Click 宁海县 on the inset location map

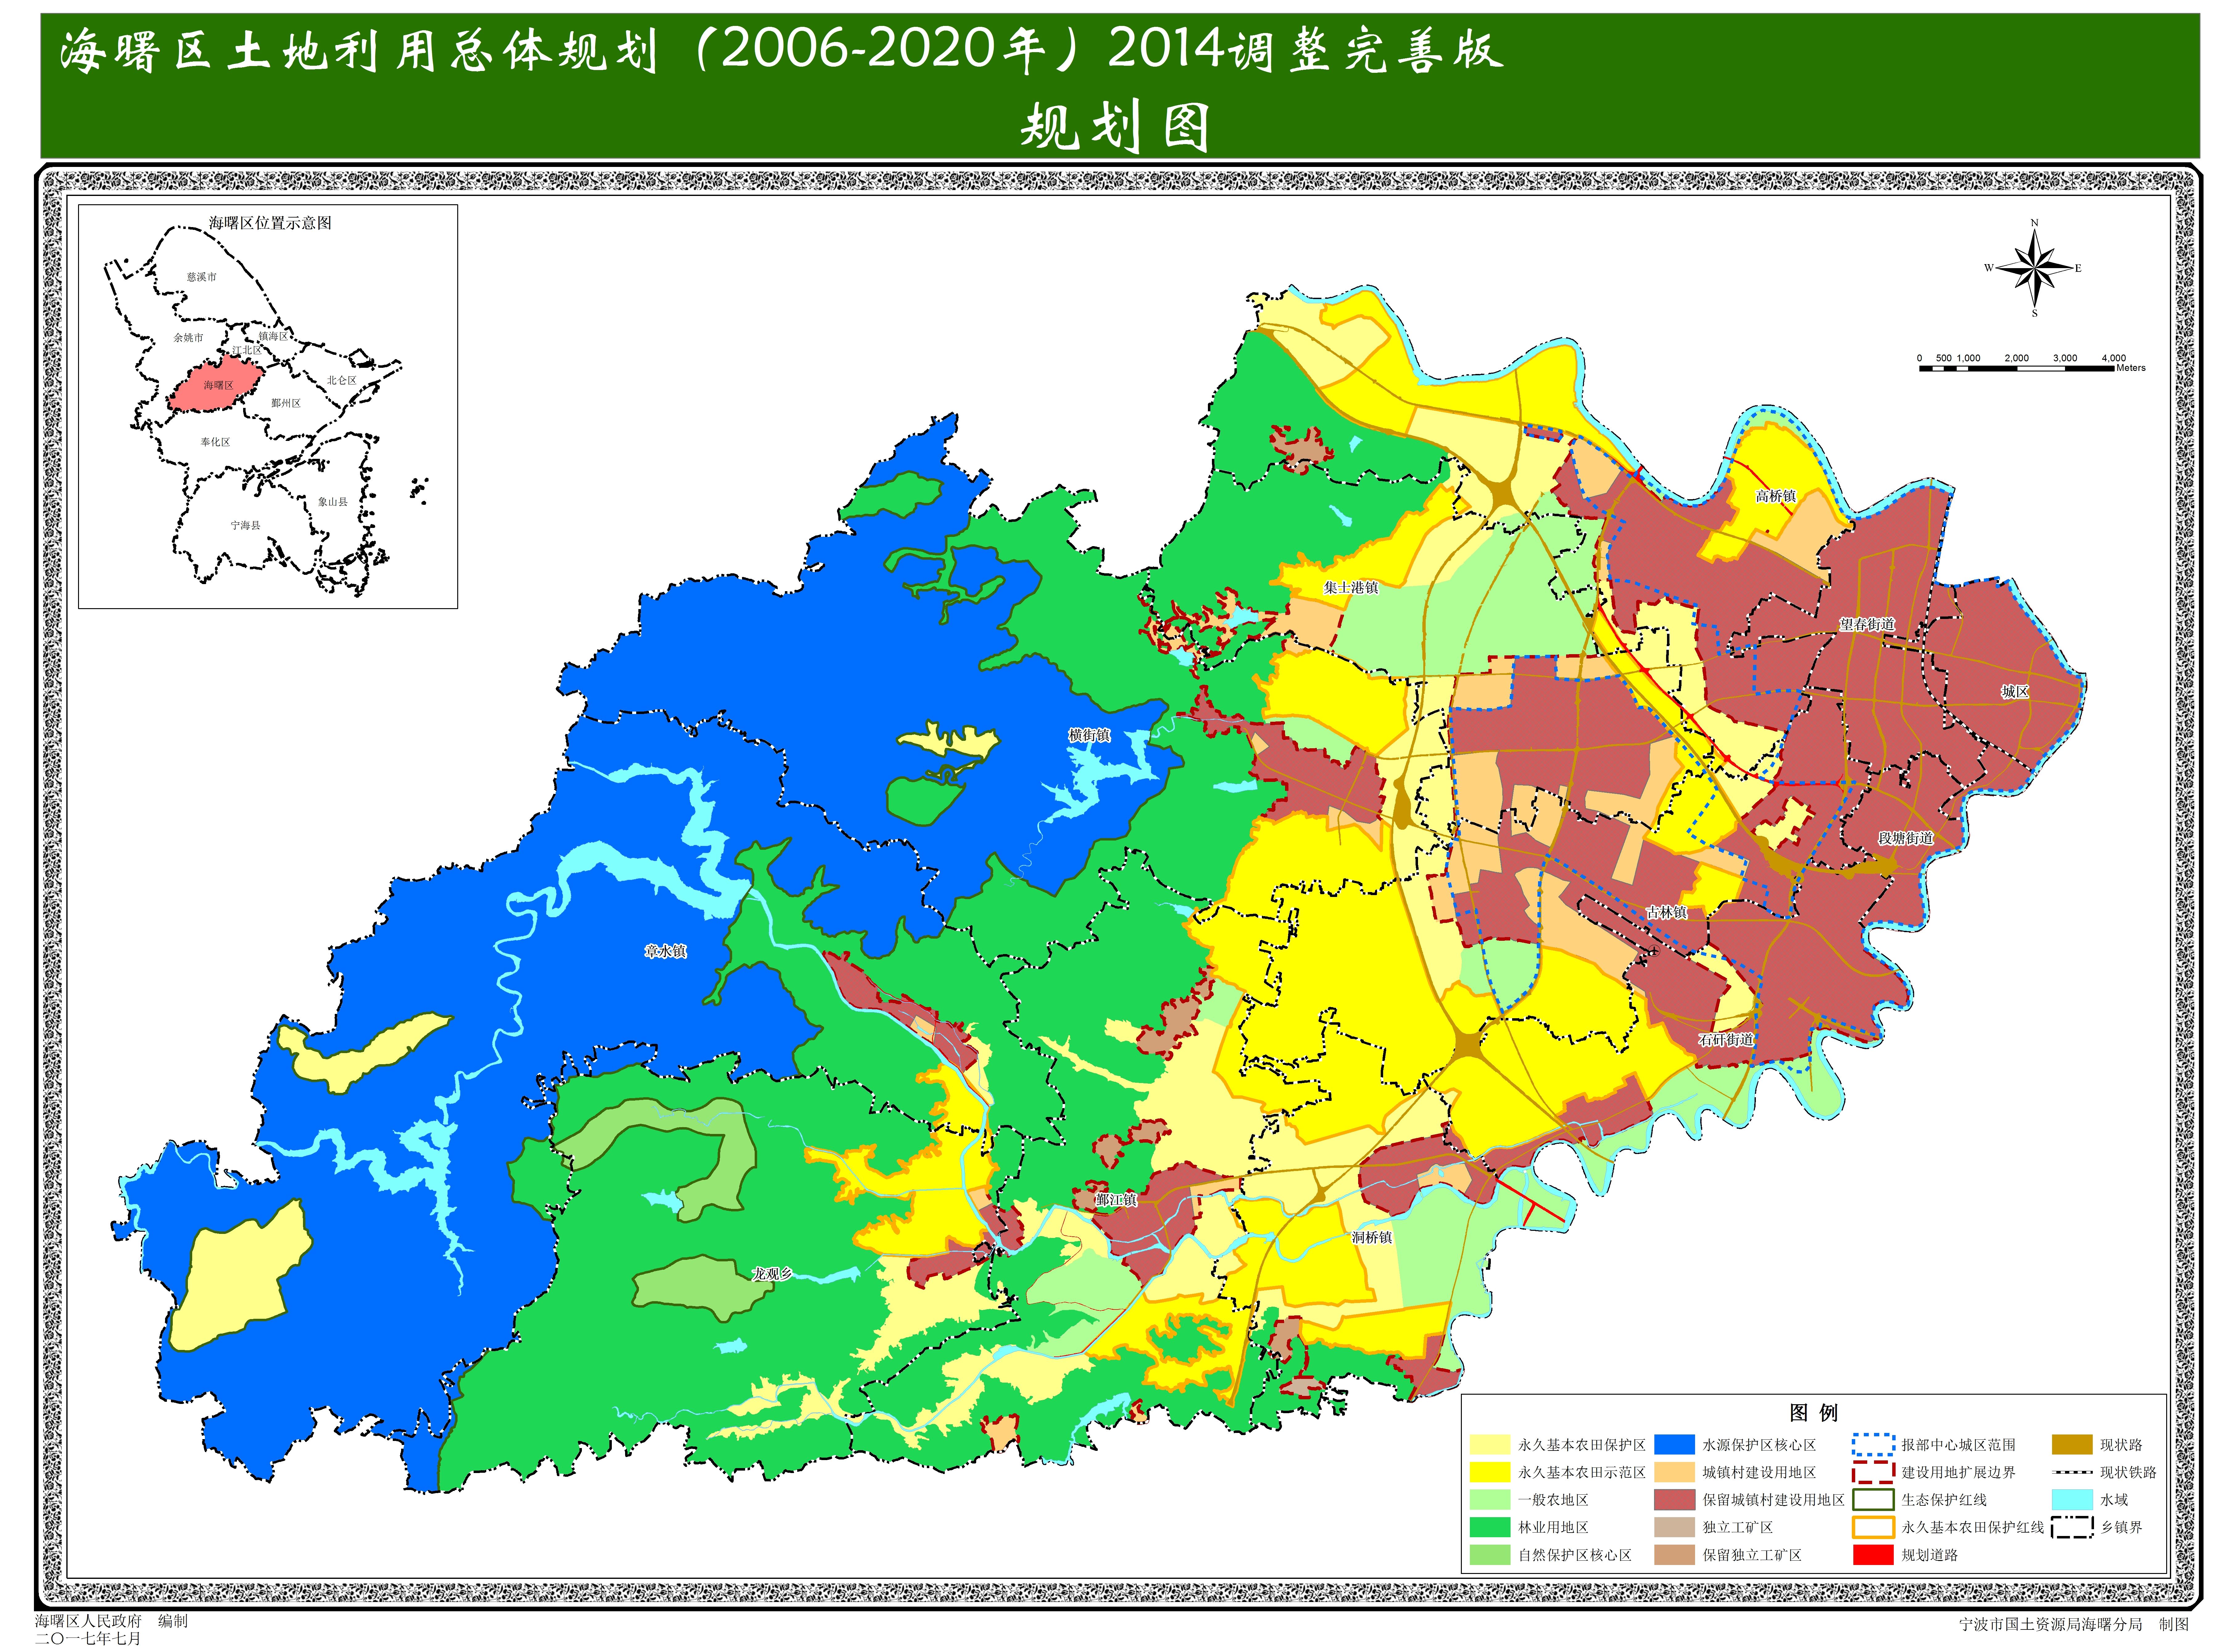(246, 525)
